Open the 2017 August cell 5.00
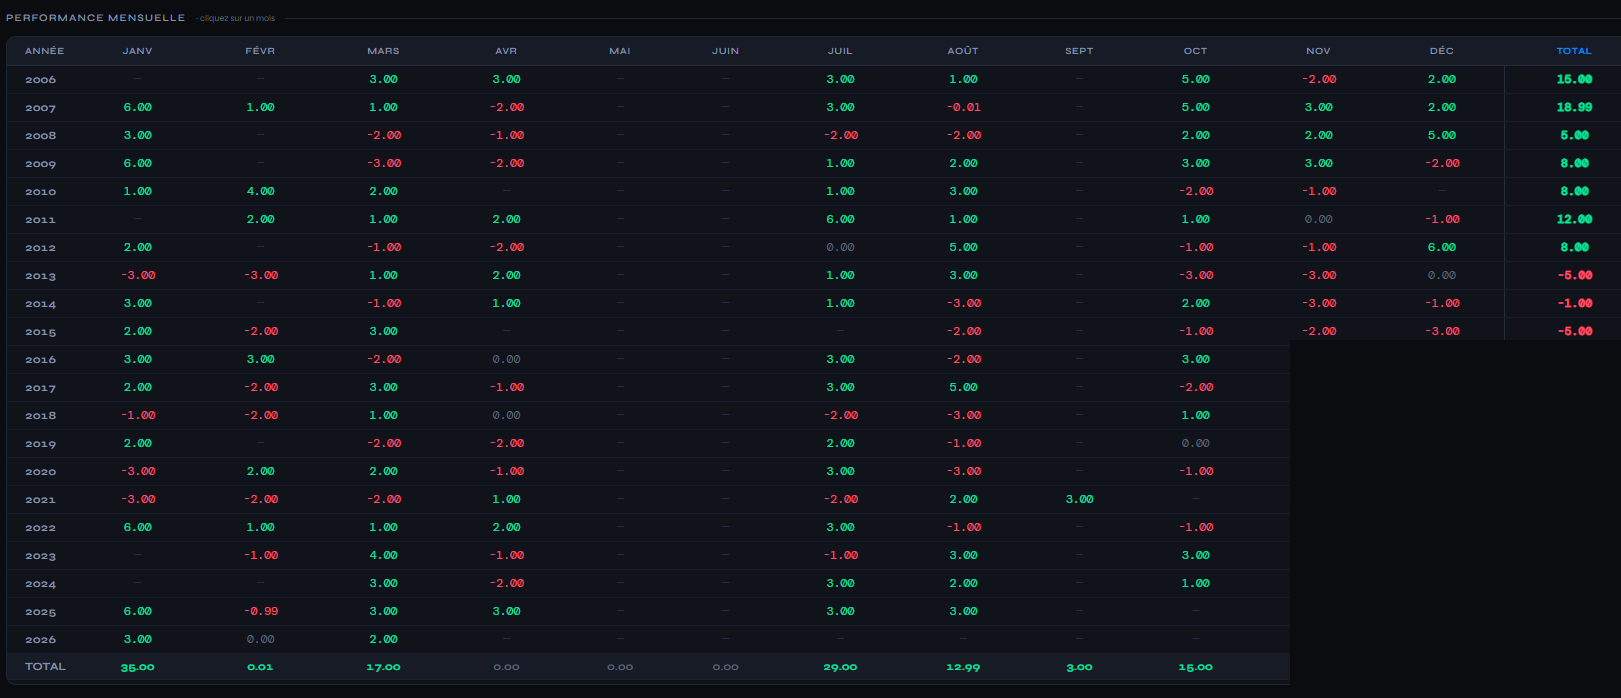Viewport: 1621px width, 698px height. [x=963, y=387]
